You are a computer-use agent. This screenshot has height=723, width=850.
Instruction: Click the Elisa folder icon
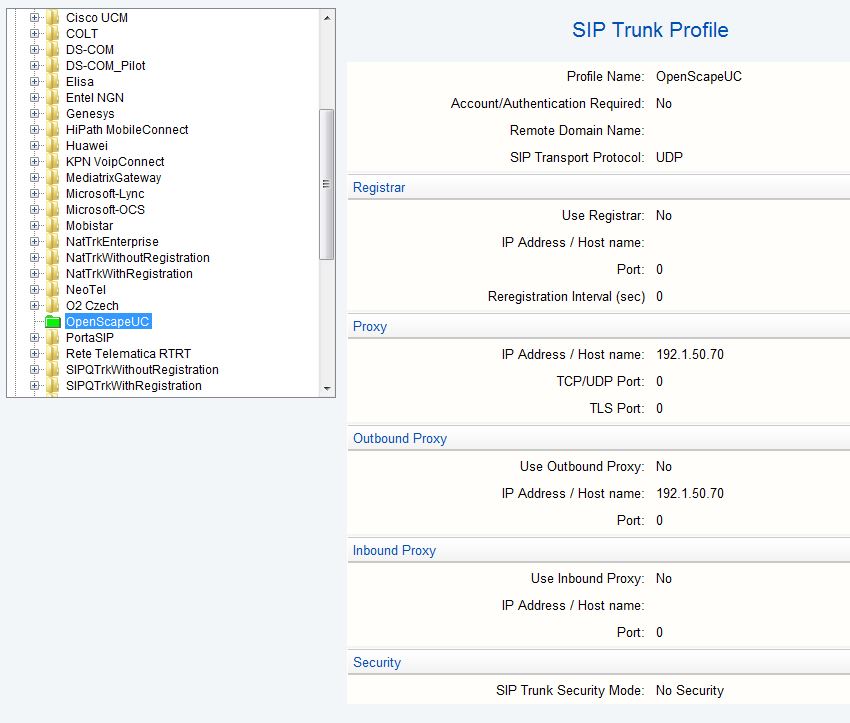tap(53, 82)
